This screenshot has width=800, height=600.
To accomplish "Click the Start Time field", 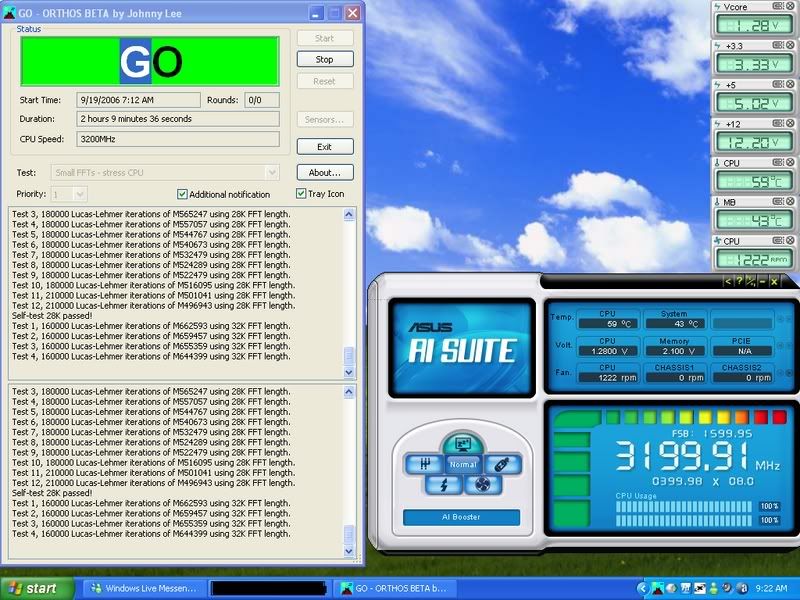I will (x=138, y=100).
